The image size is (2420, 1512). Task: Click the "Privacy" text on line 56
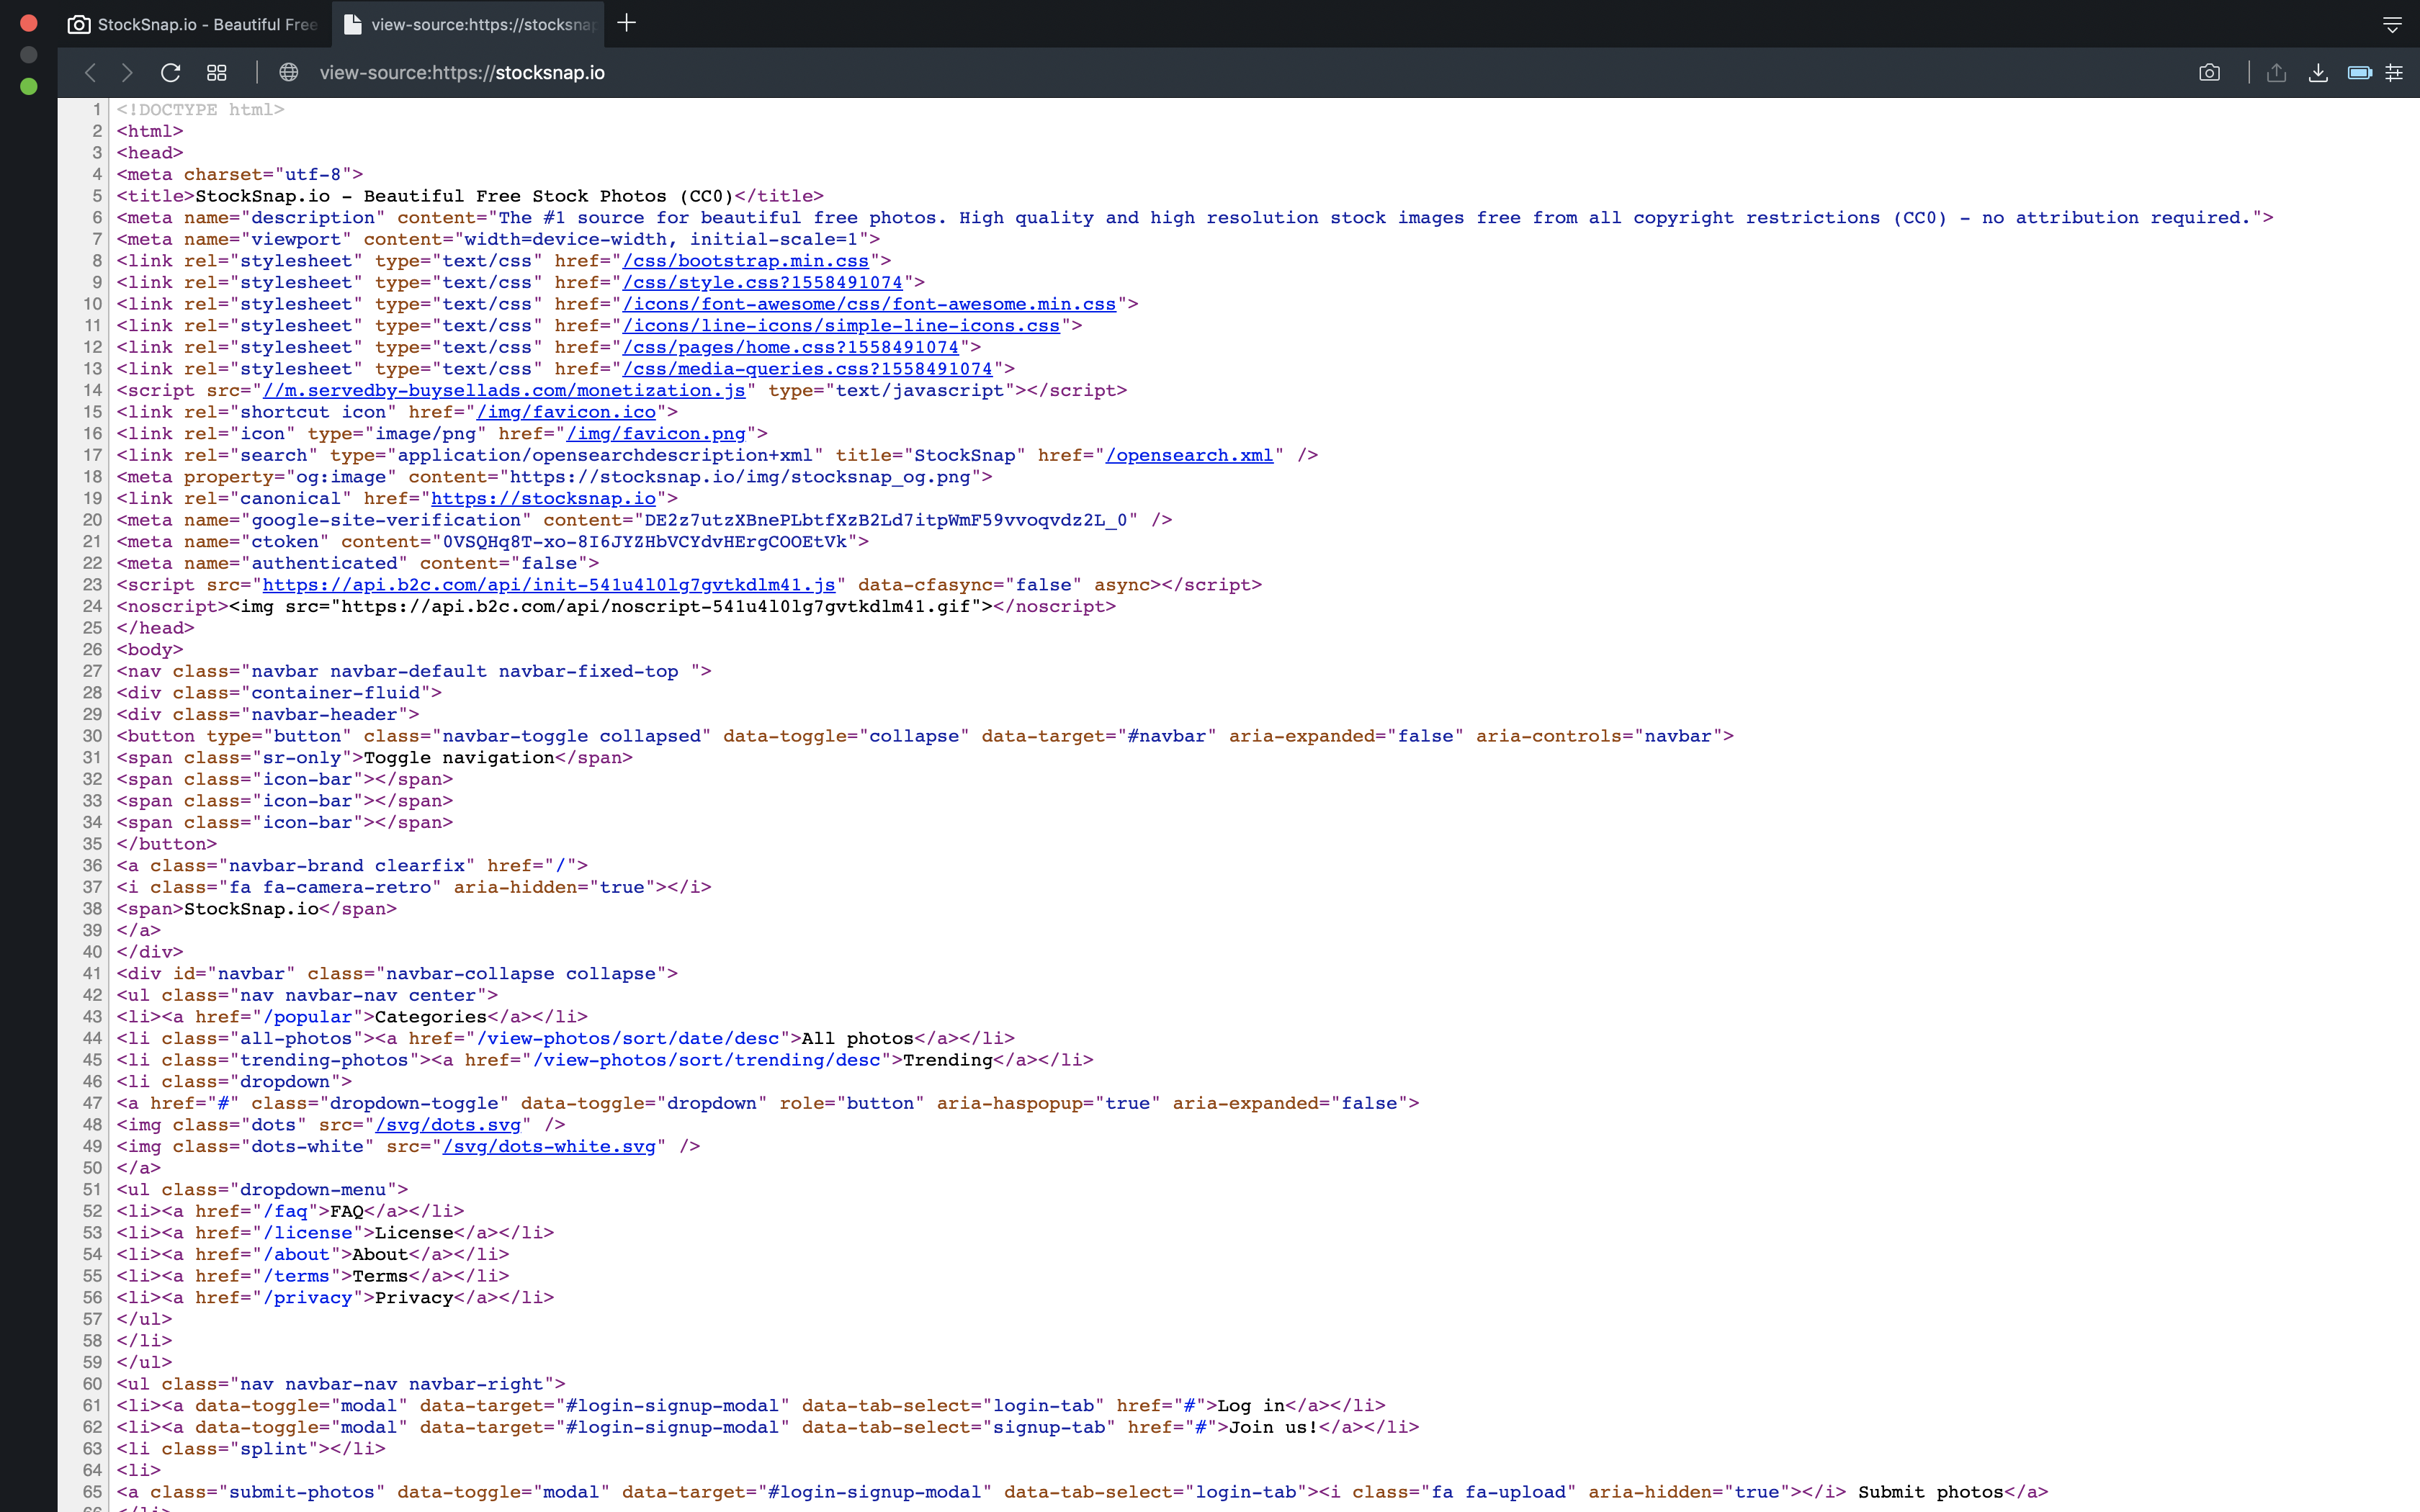point(414,1298)
